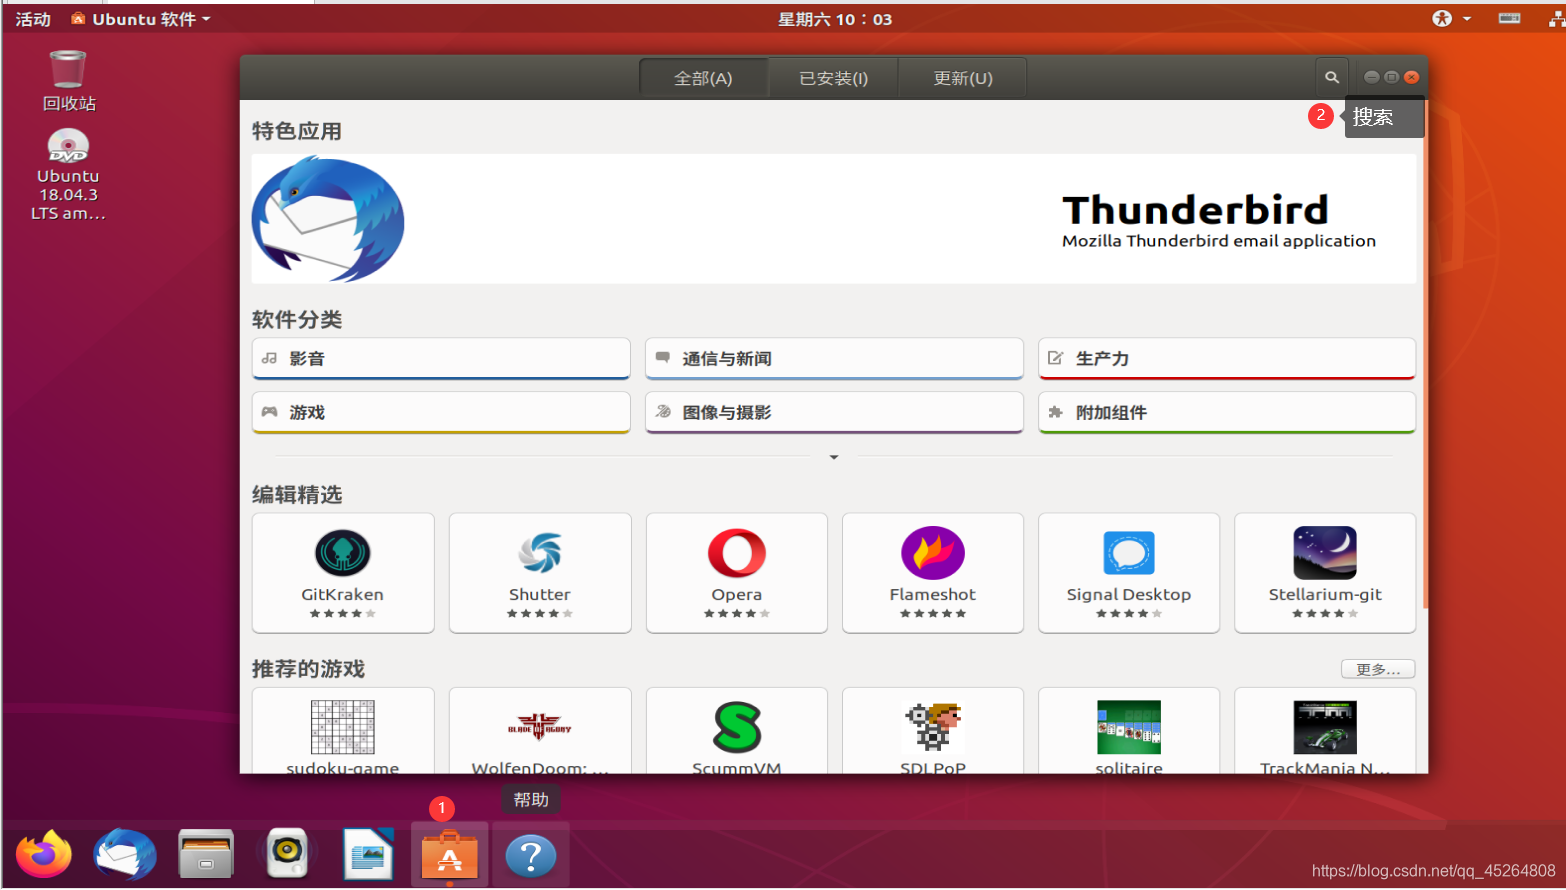
Task: Open the Thunderbird featured banner
Action: 833,219
